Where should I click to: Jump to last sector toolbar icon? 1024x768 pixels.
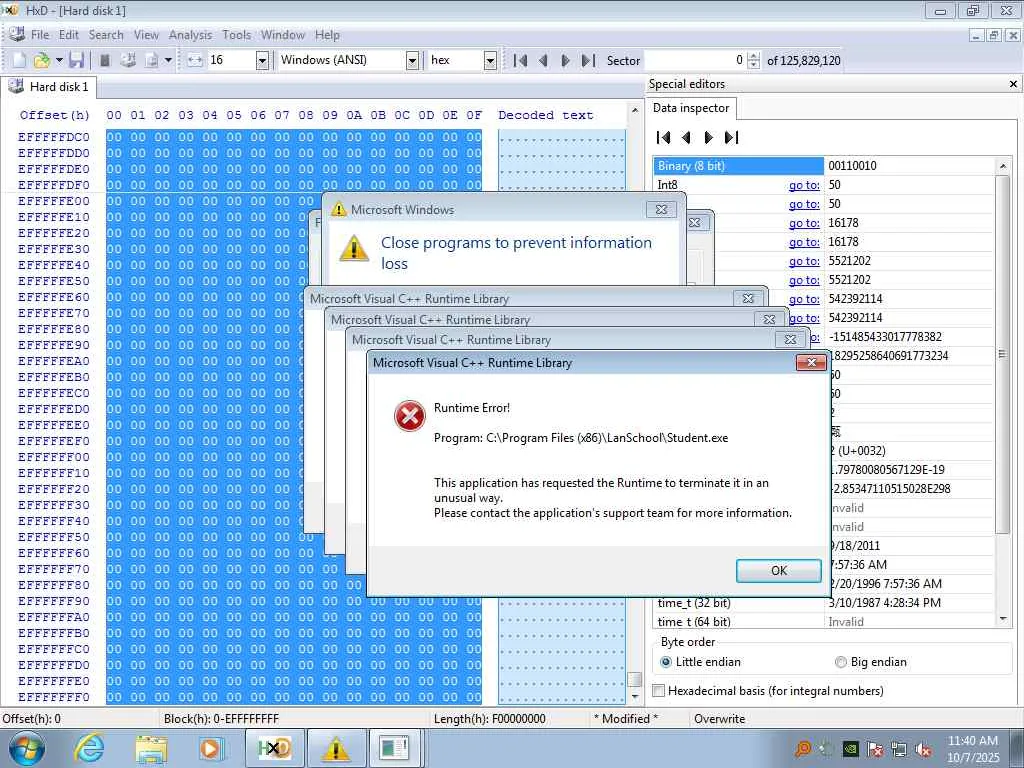(x=588, y=60)
